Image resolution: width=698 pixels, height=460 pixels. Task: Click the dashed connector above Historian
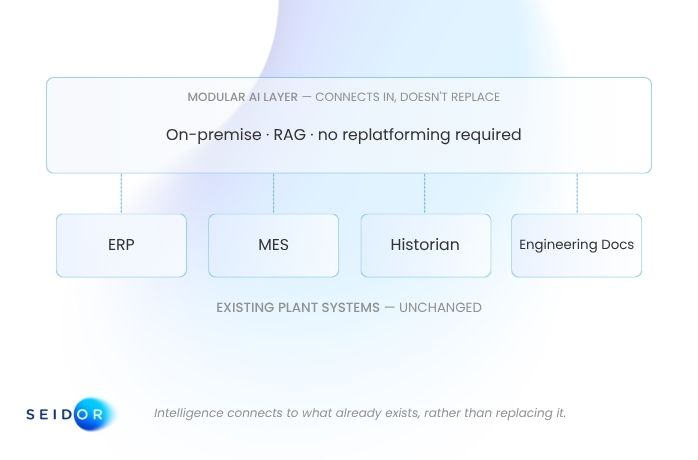(425, 194)
